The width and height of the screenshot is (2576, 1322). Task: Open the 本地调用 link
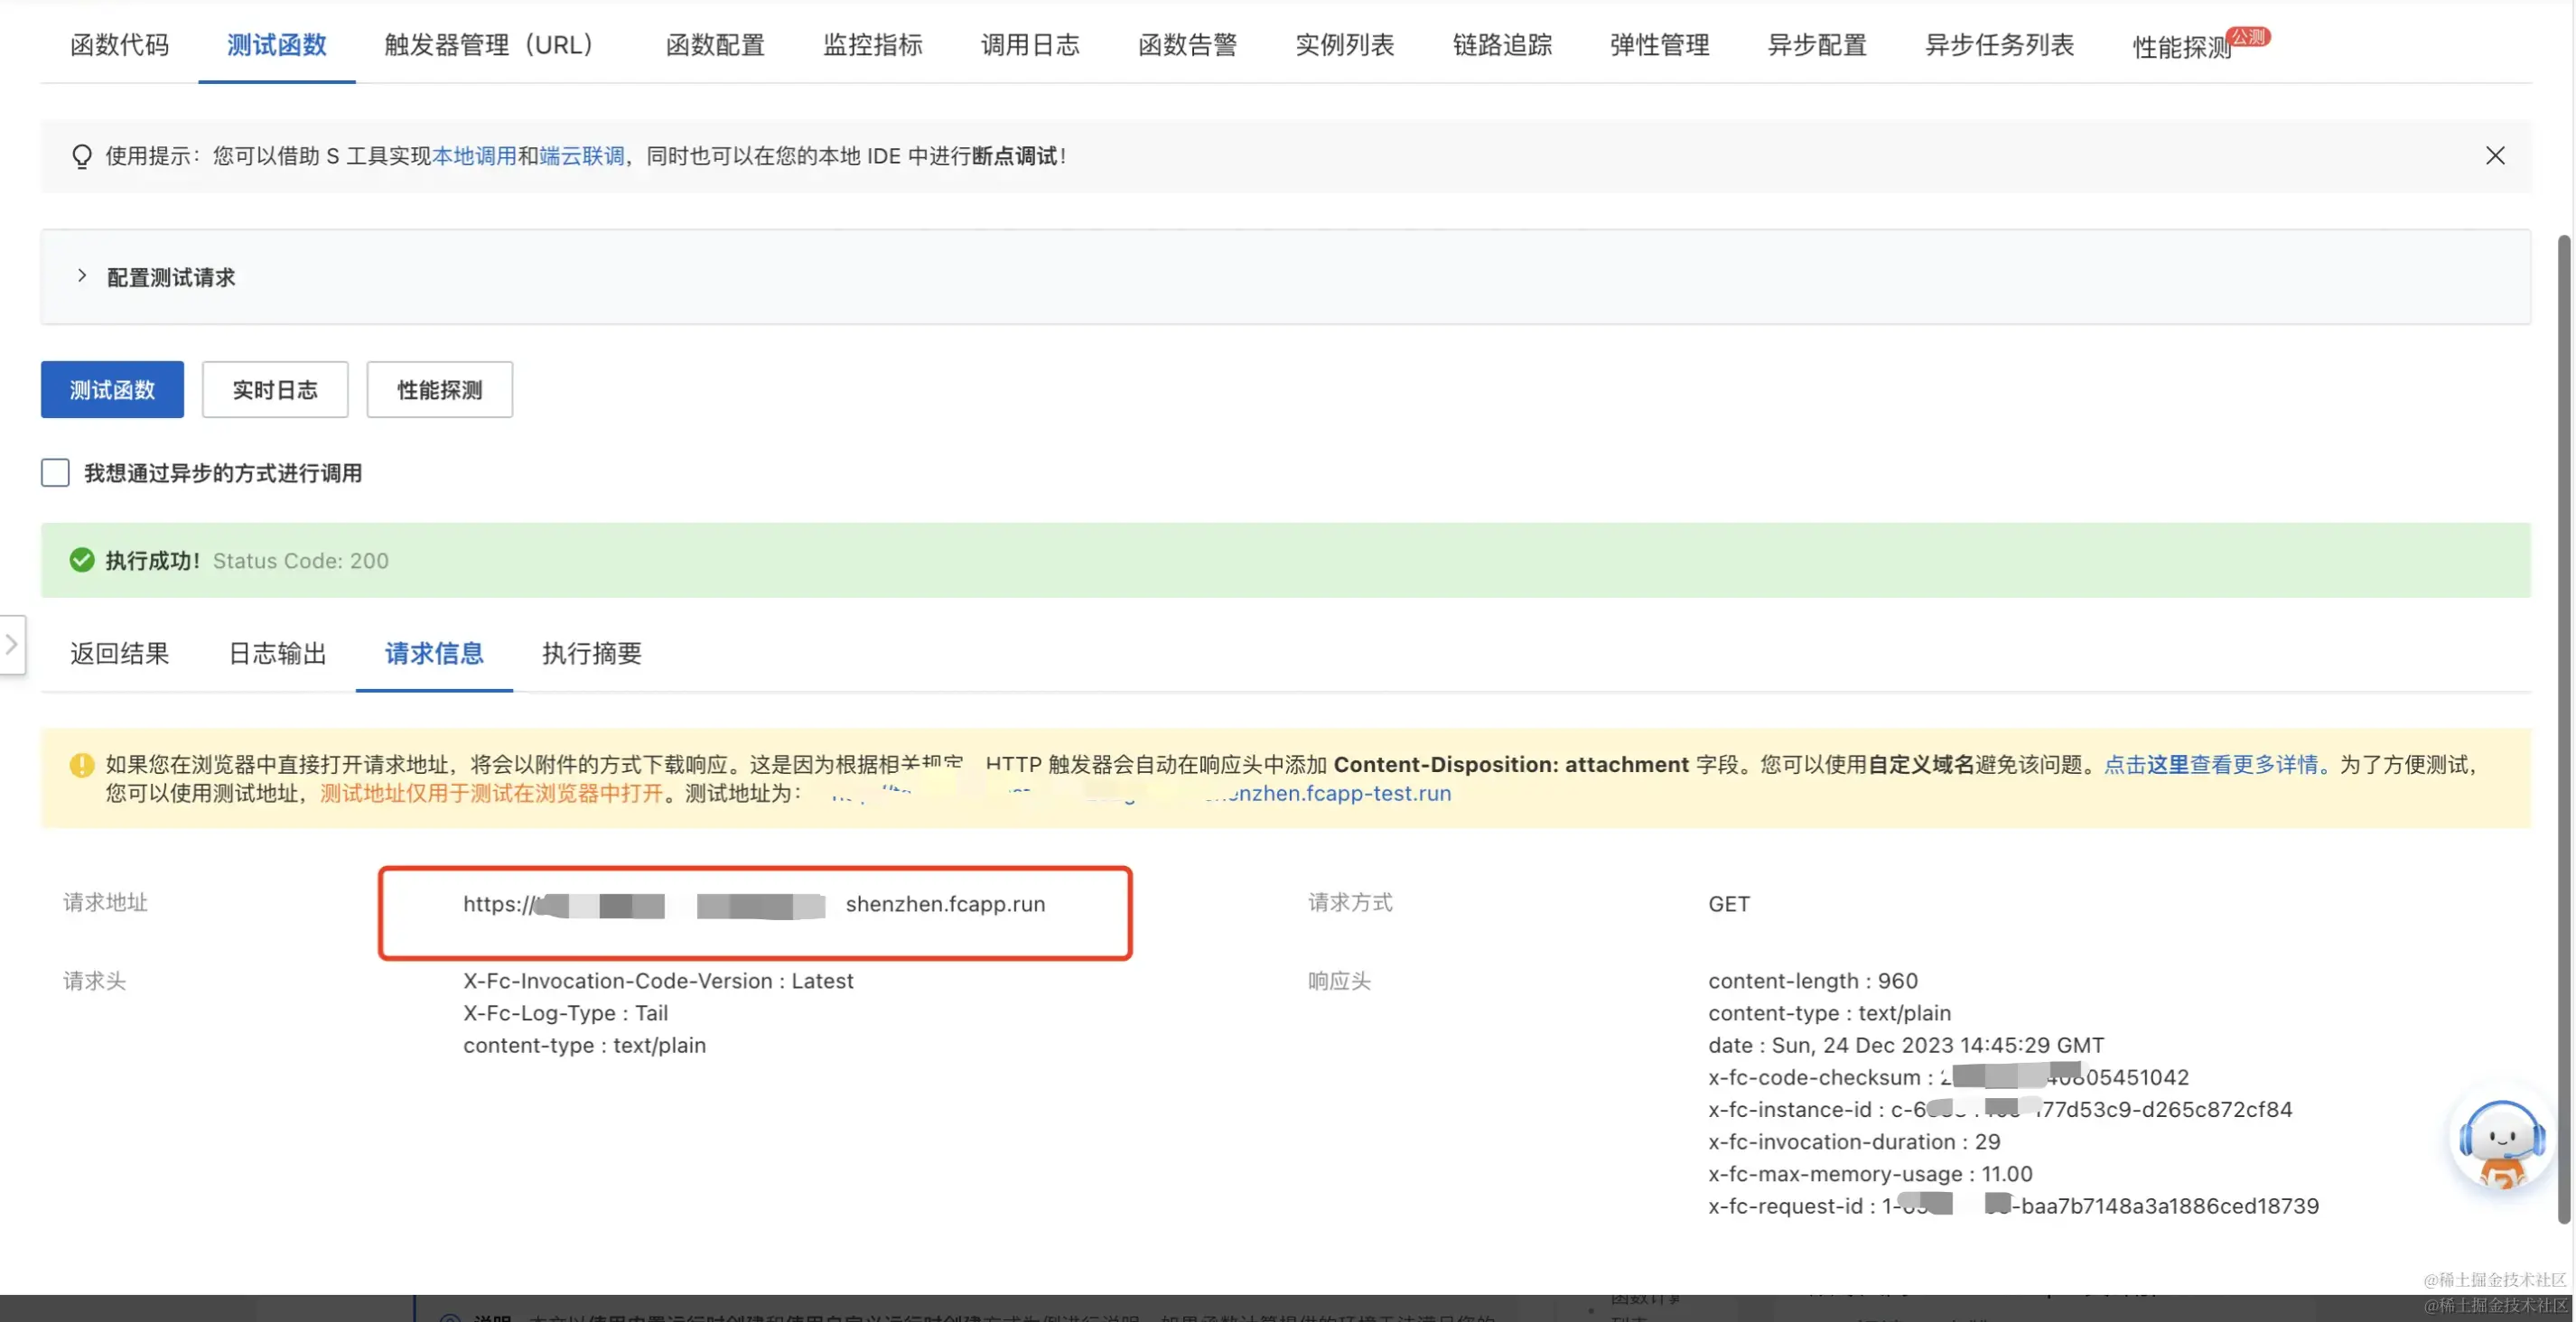tap(474, 156)
